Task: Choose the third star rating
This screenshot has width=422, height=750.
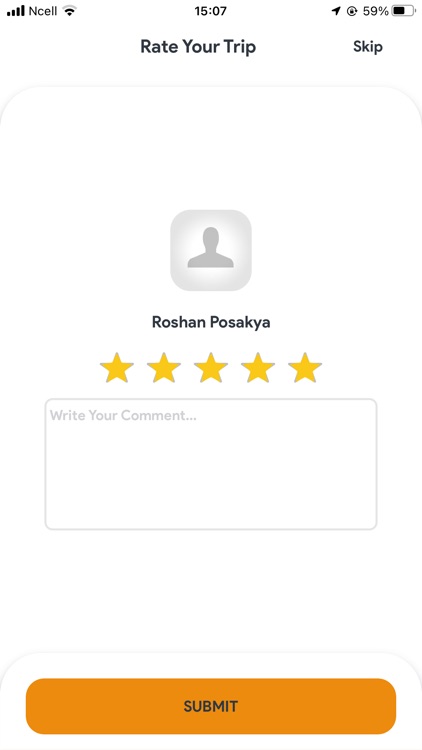Action: (211, 367)
